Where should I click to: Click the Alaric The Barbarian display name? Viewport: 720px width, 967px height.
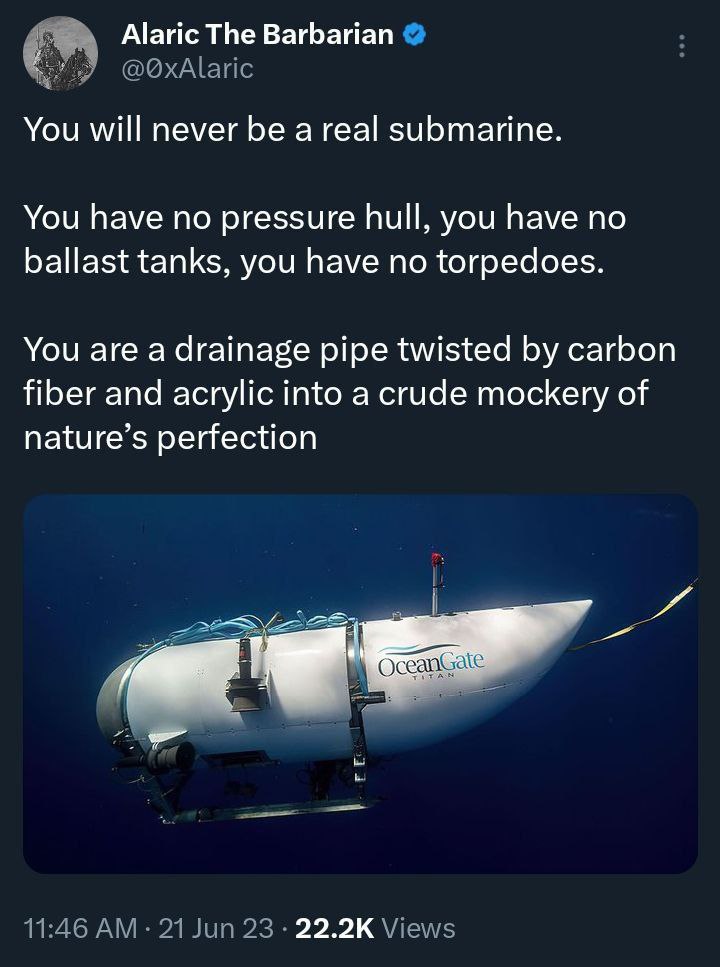point(257,35)
